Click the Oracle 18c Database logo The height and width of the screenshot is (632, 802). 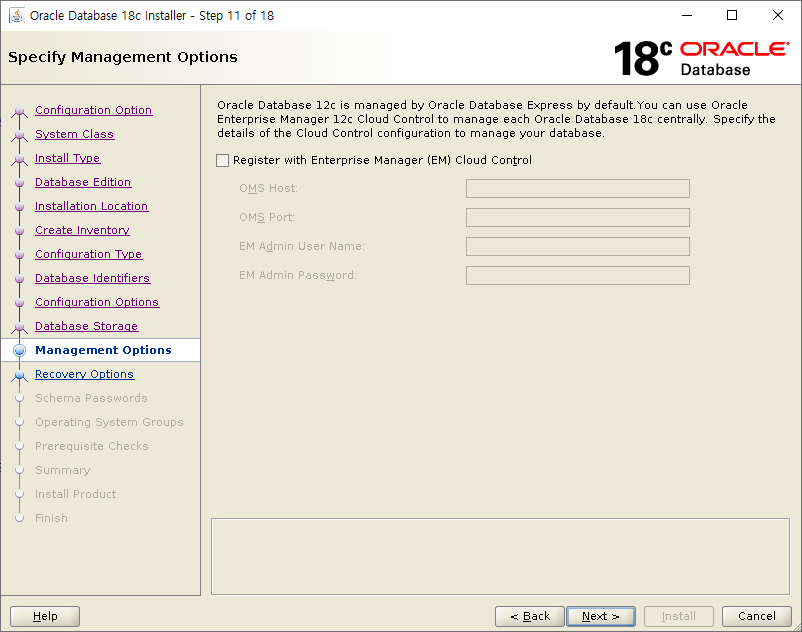point(701,58)
